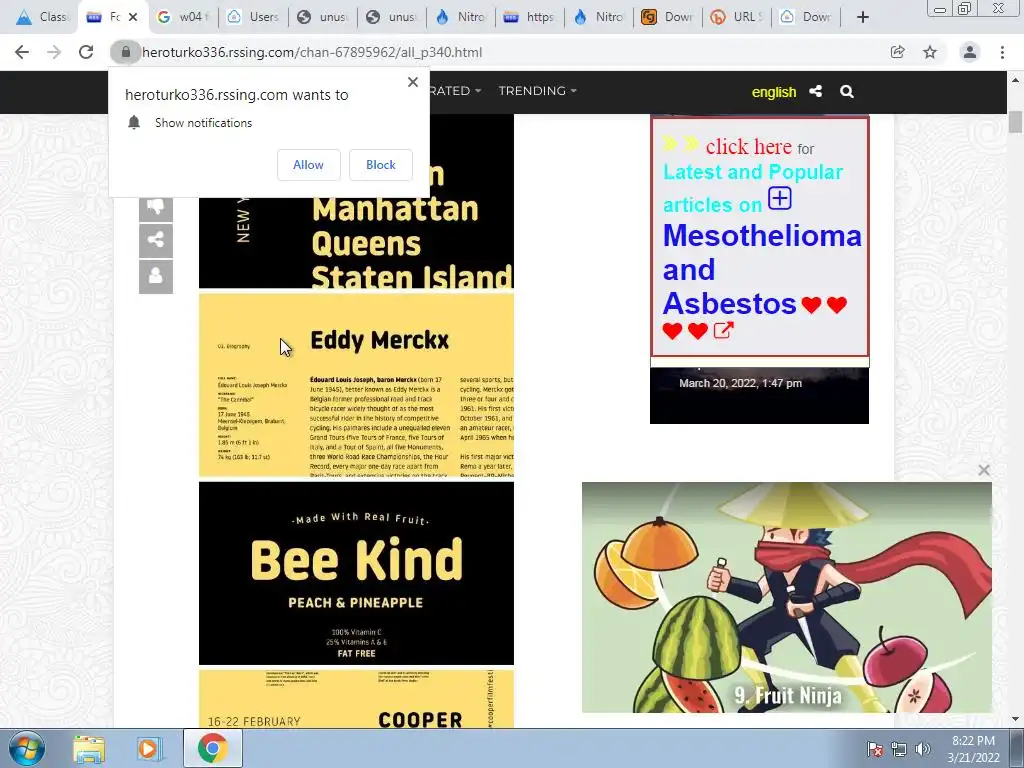
Task: Expand the RATED dropdown menu
Action: (455, 91)
